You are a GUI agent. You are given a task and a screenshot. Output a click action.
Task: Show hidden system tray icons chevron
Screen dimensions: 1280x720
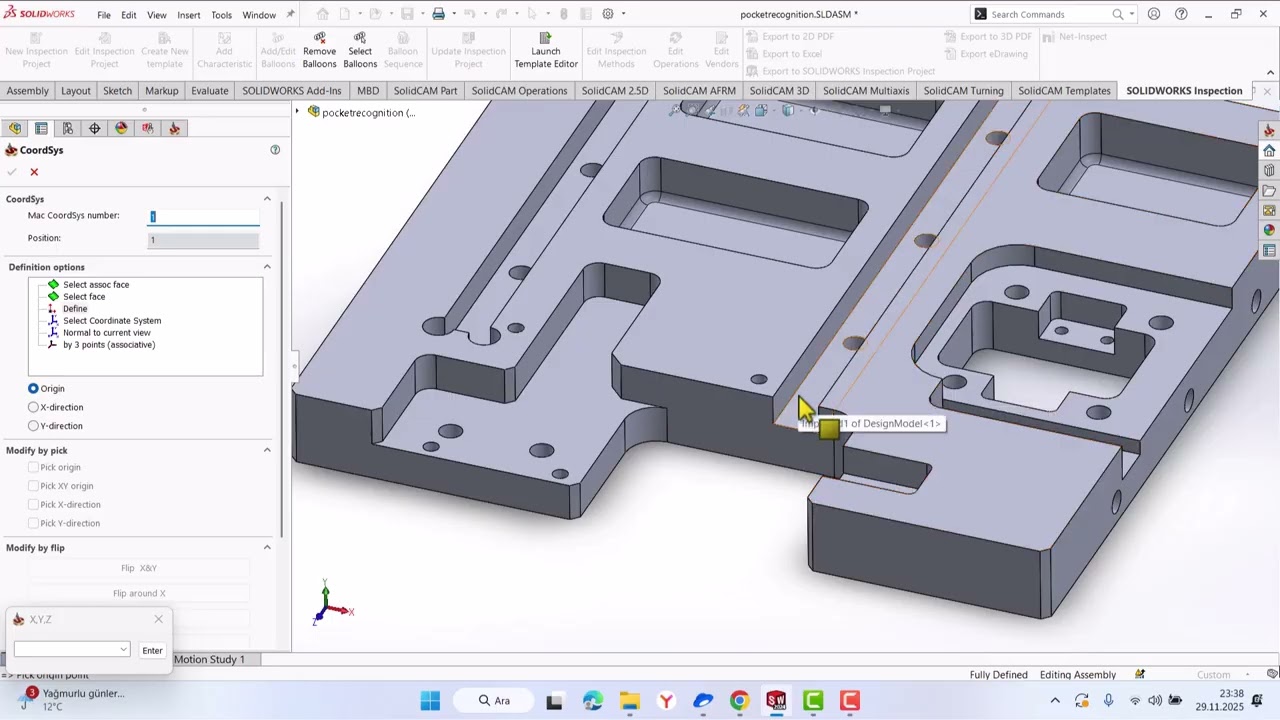(x=1055, y=700)
